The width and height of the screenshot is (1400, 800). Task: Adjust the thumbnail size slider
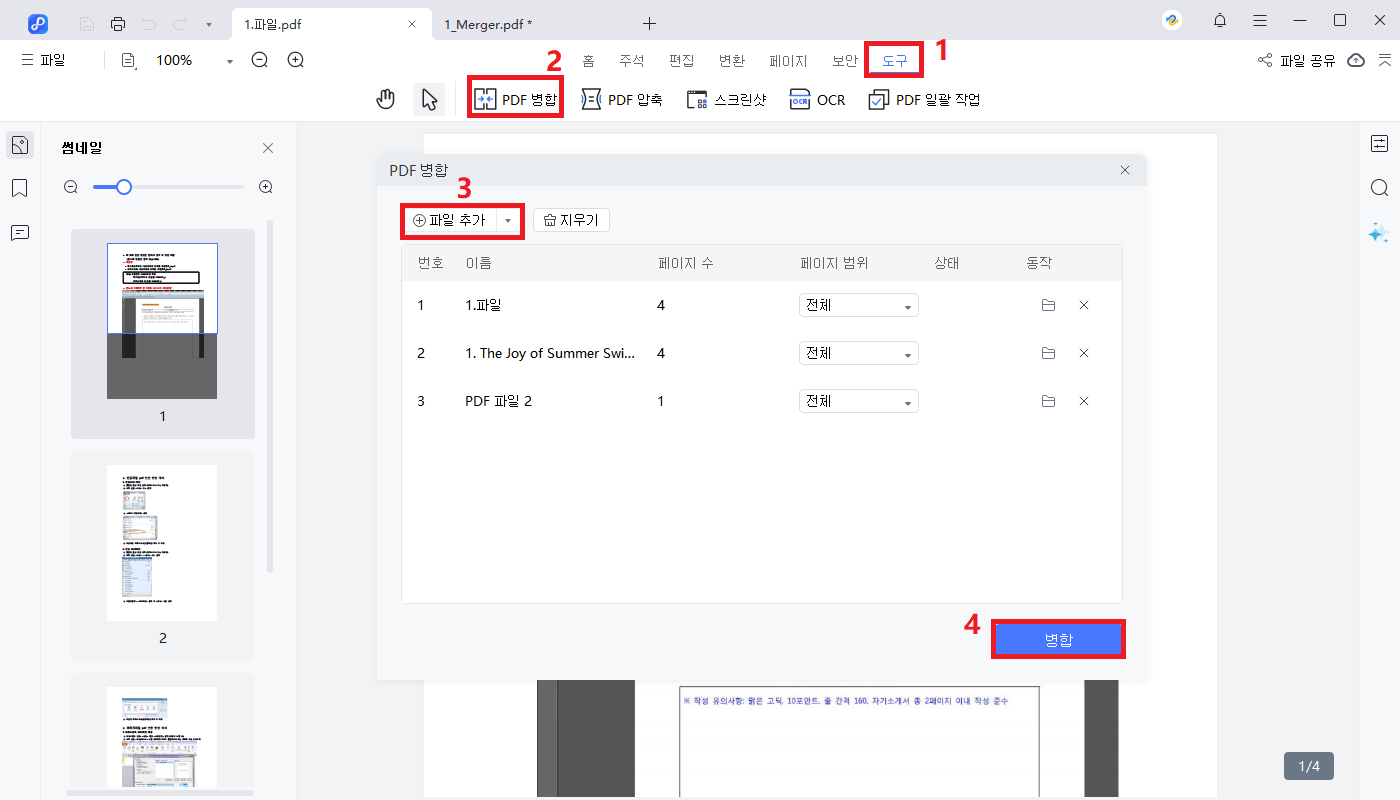[122, 186]
